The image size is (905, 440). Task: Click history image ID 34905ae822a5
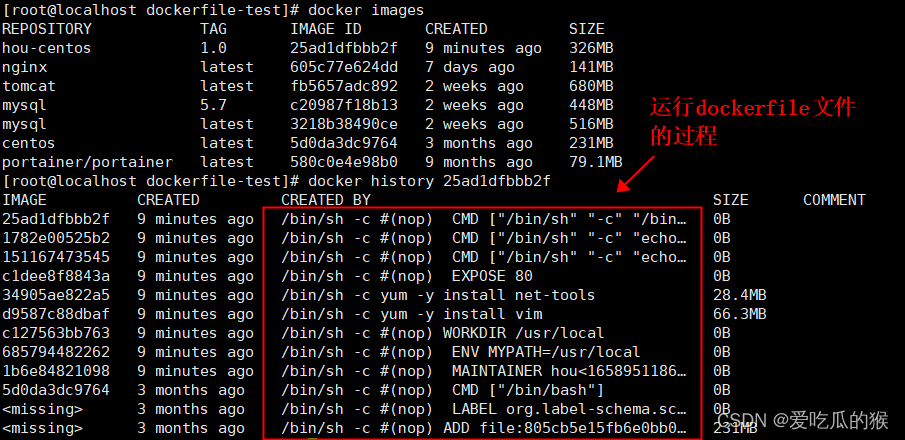click(55, 296)
